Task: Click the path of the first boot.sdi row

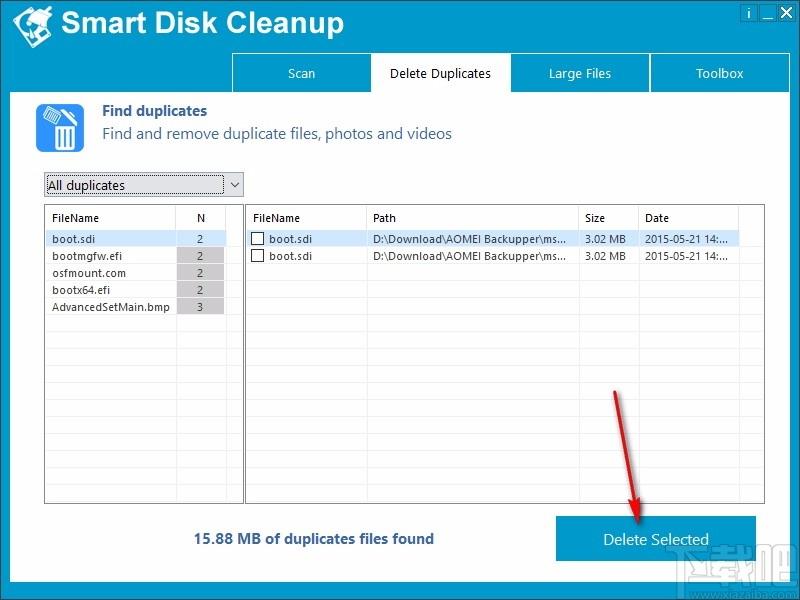Action: (x=469, y=239)
